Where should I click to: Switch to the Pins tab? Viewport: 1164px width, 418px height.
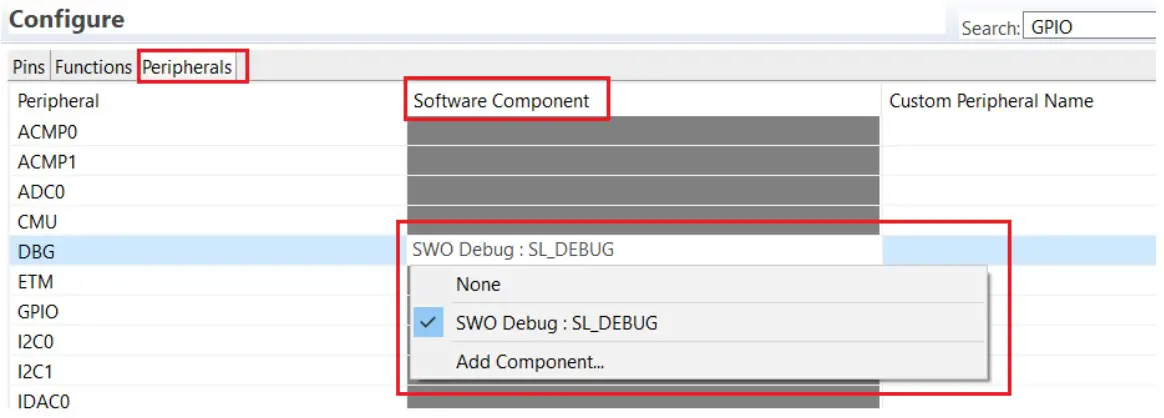(x=28, y=68)
